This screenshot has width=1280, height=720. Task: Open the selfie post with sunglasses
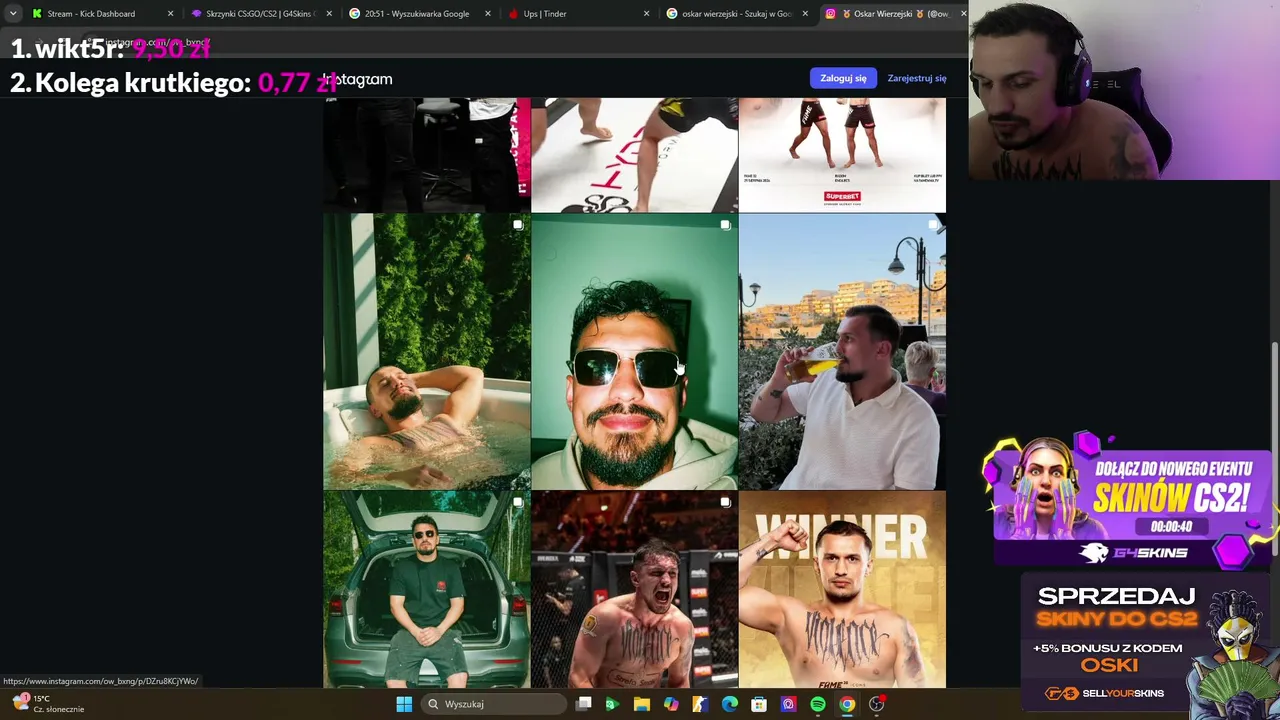click(634, 351)
